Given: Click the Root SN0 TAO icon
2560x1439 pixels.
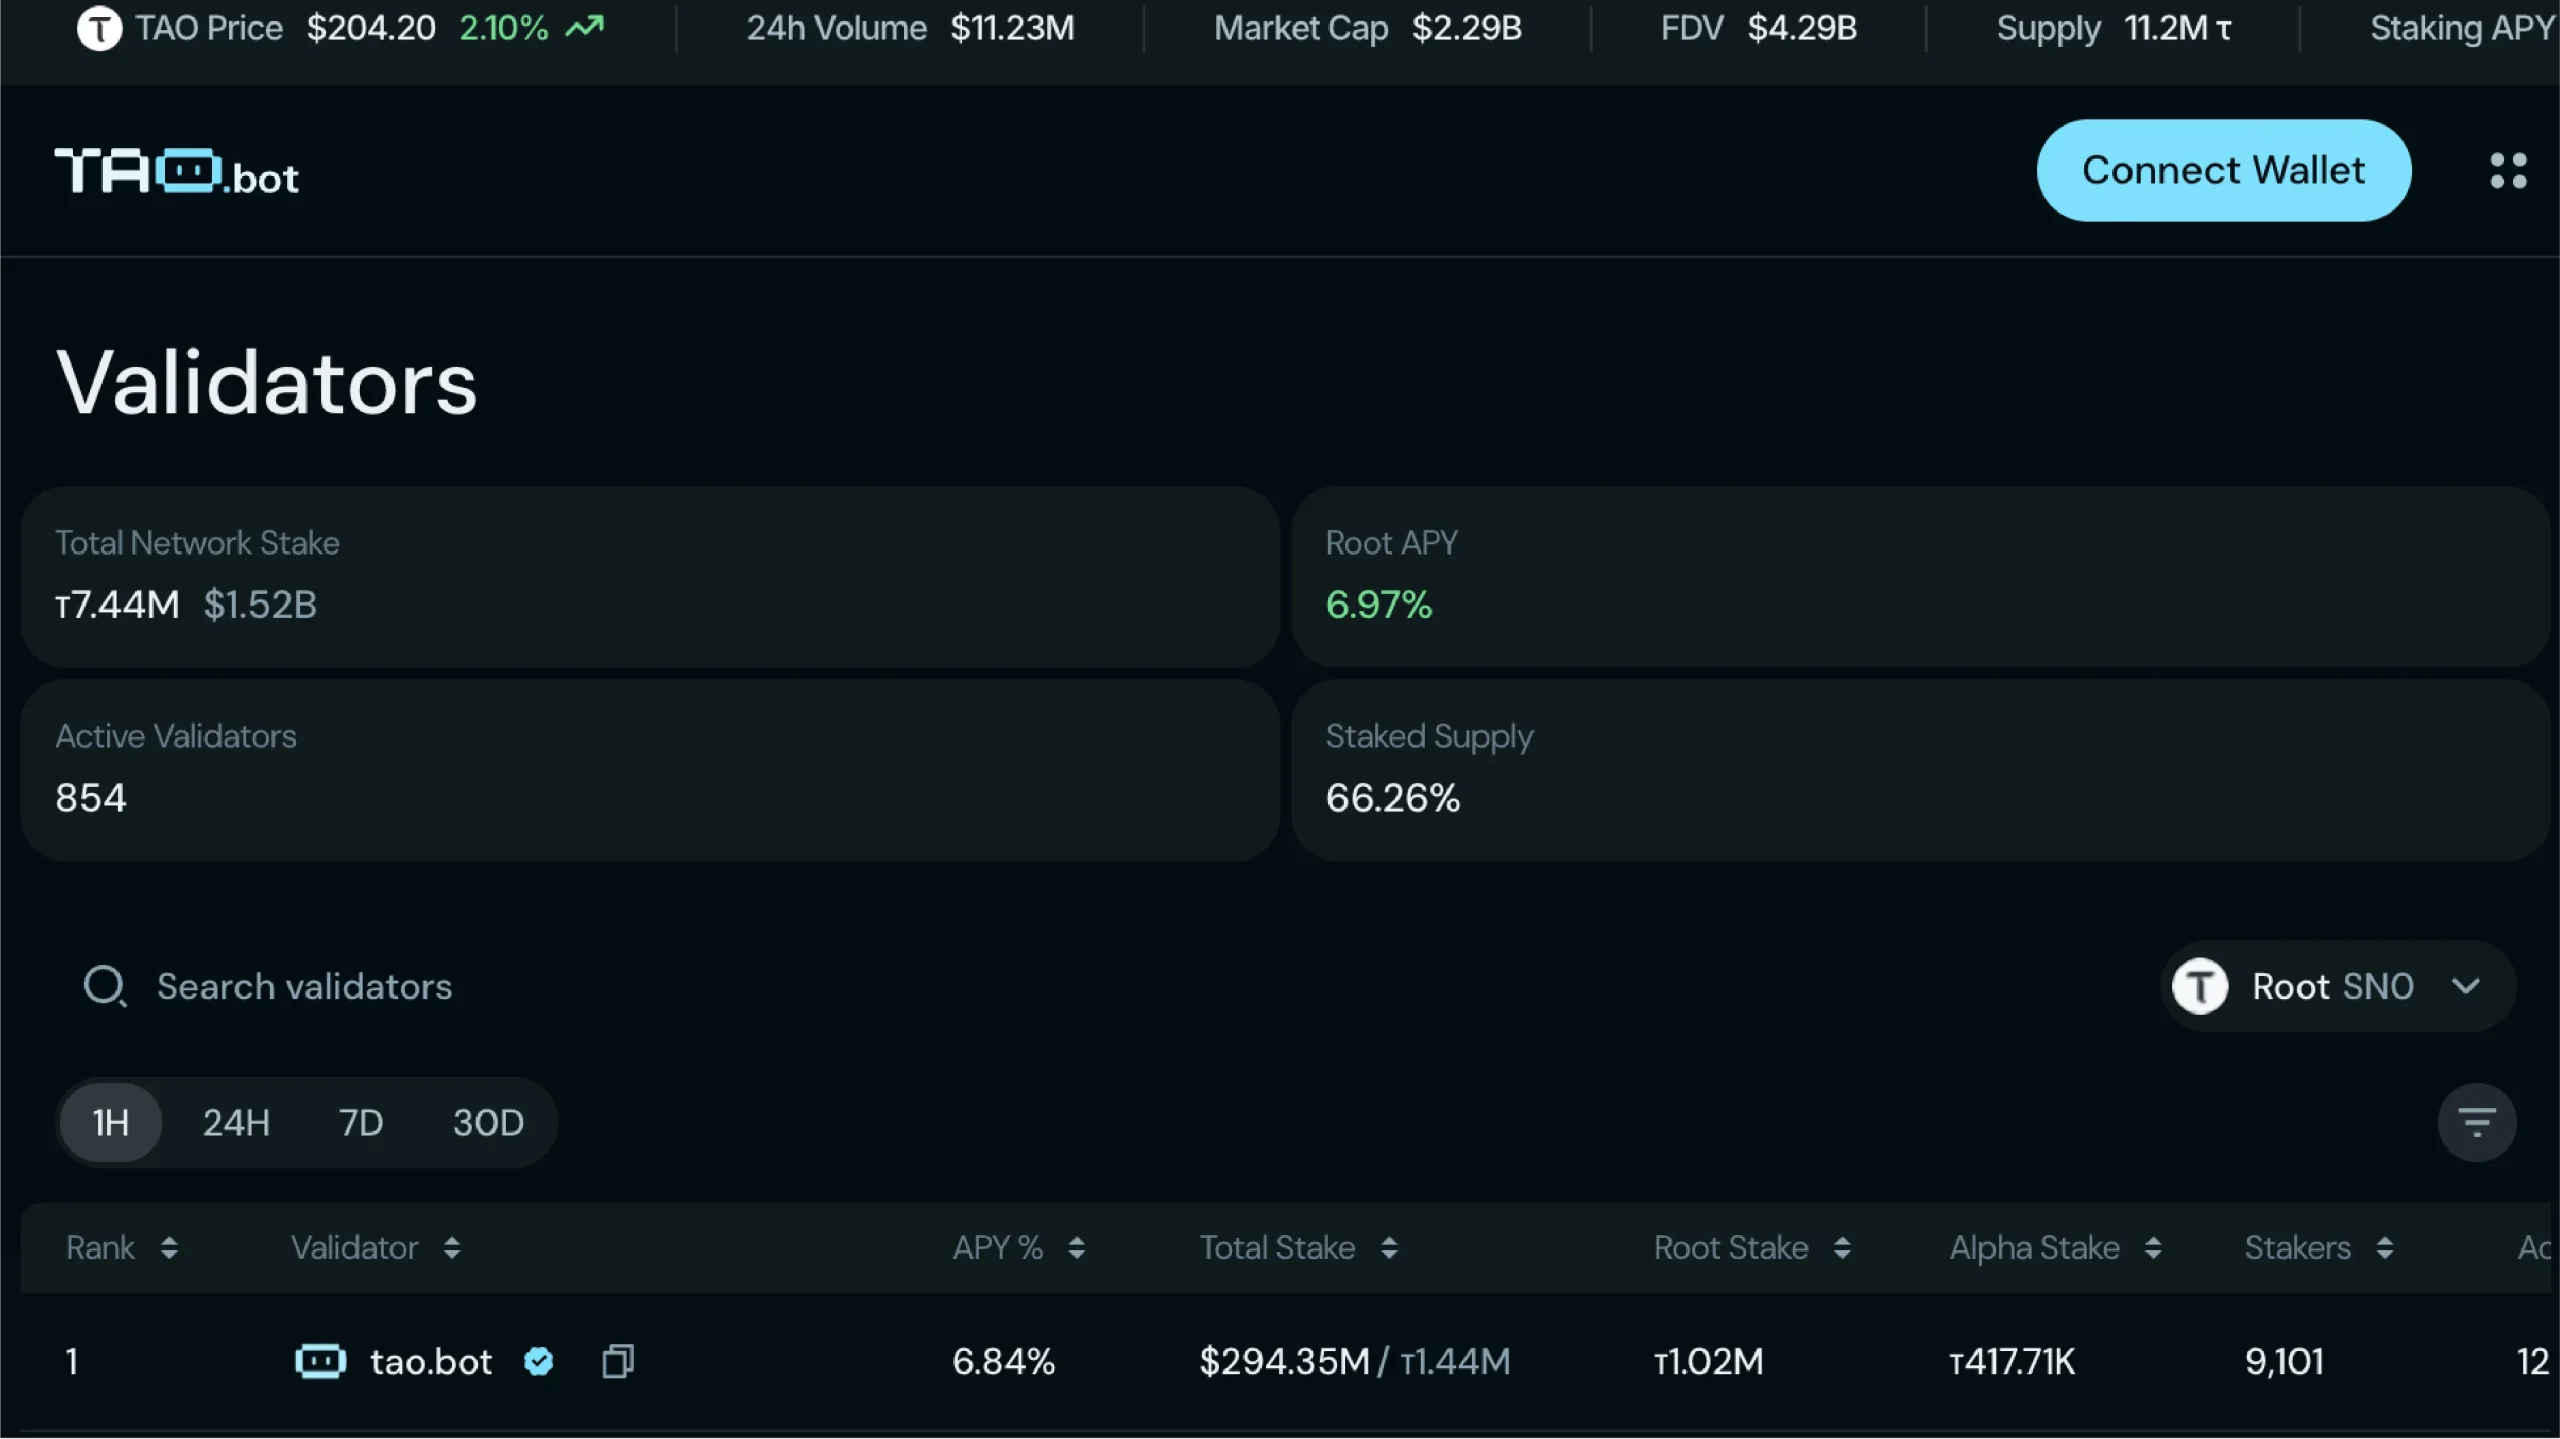Looking at the screenshot, I should (2200, 986).
